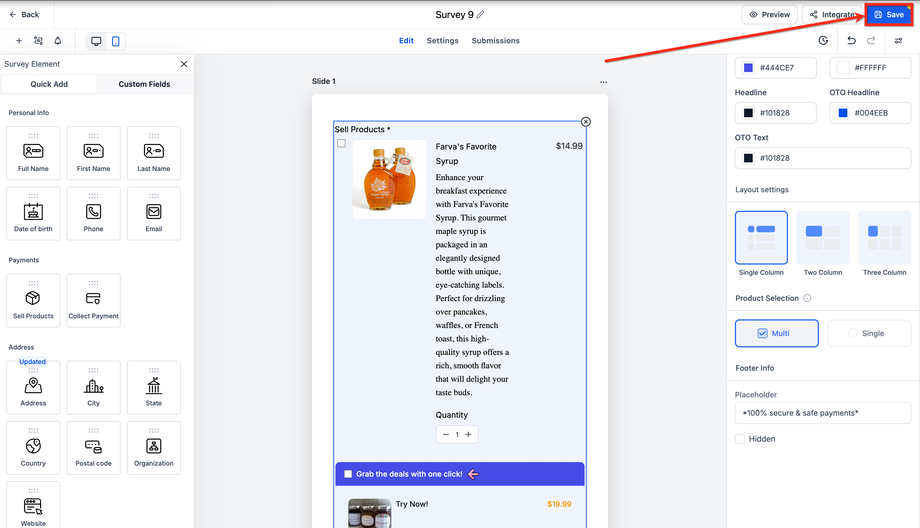Image resolution: width=920 pixels, height=528 pixels.
Task: Click the bell notification icon
Action: pyautogui.click(x=58, y=41)
